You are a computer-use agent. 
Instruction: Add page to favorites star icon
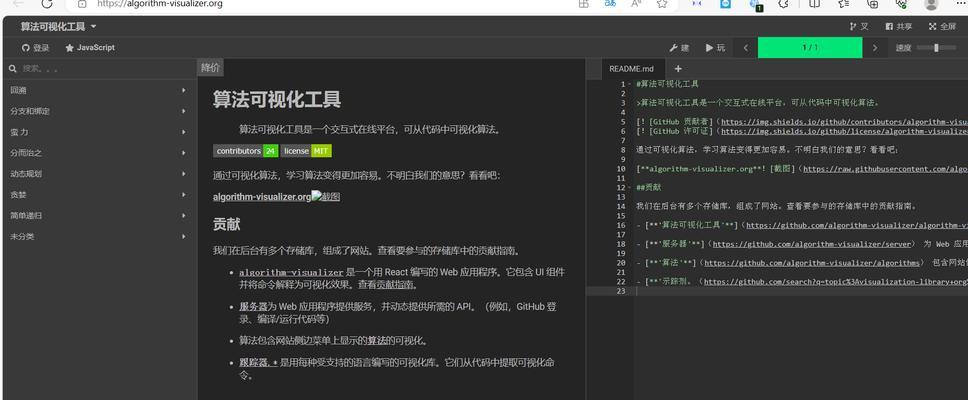[662, 4]
